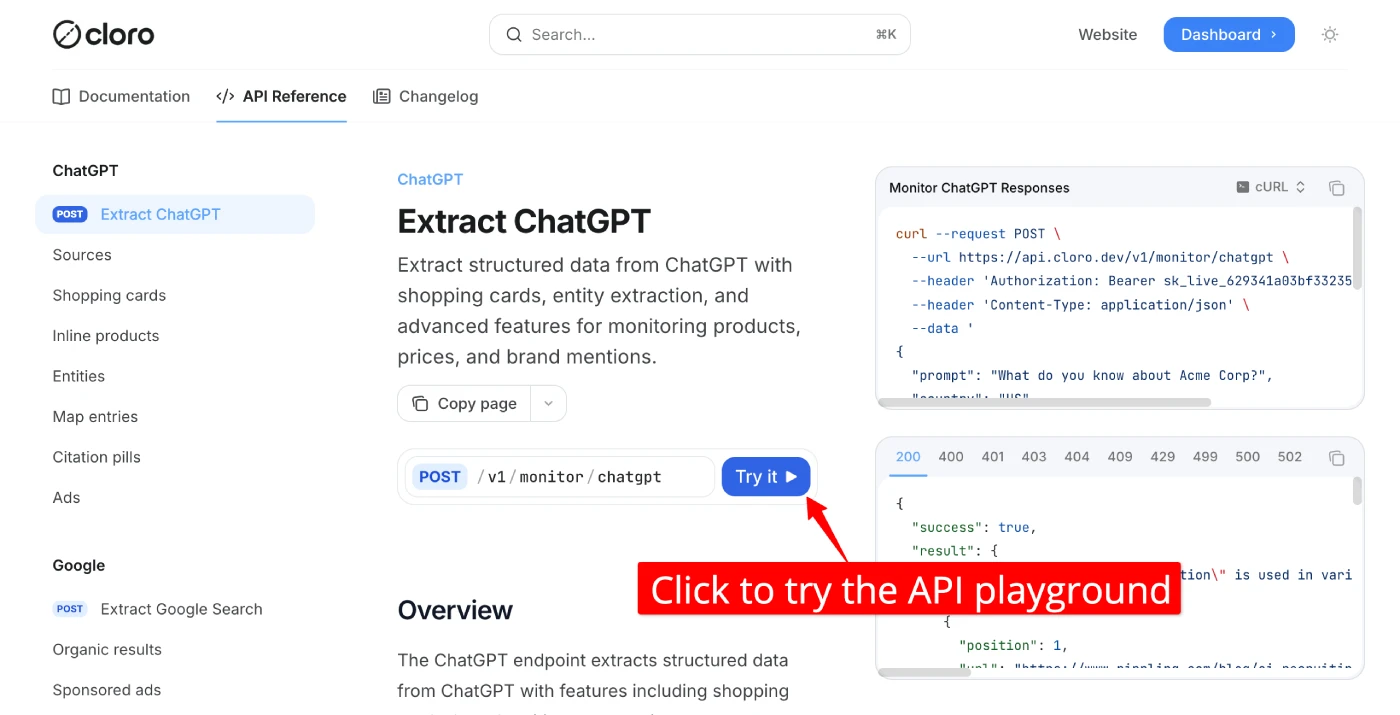Copy the response example code

tap(1336, 458)
